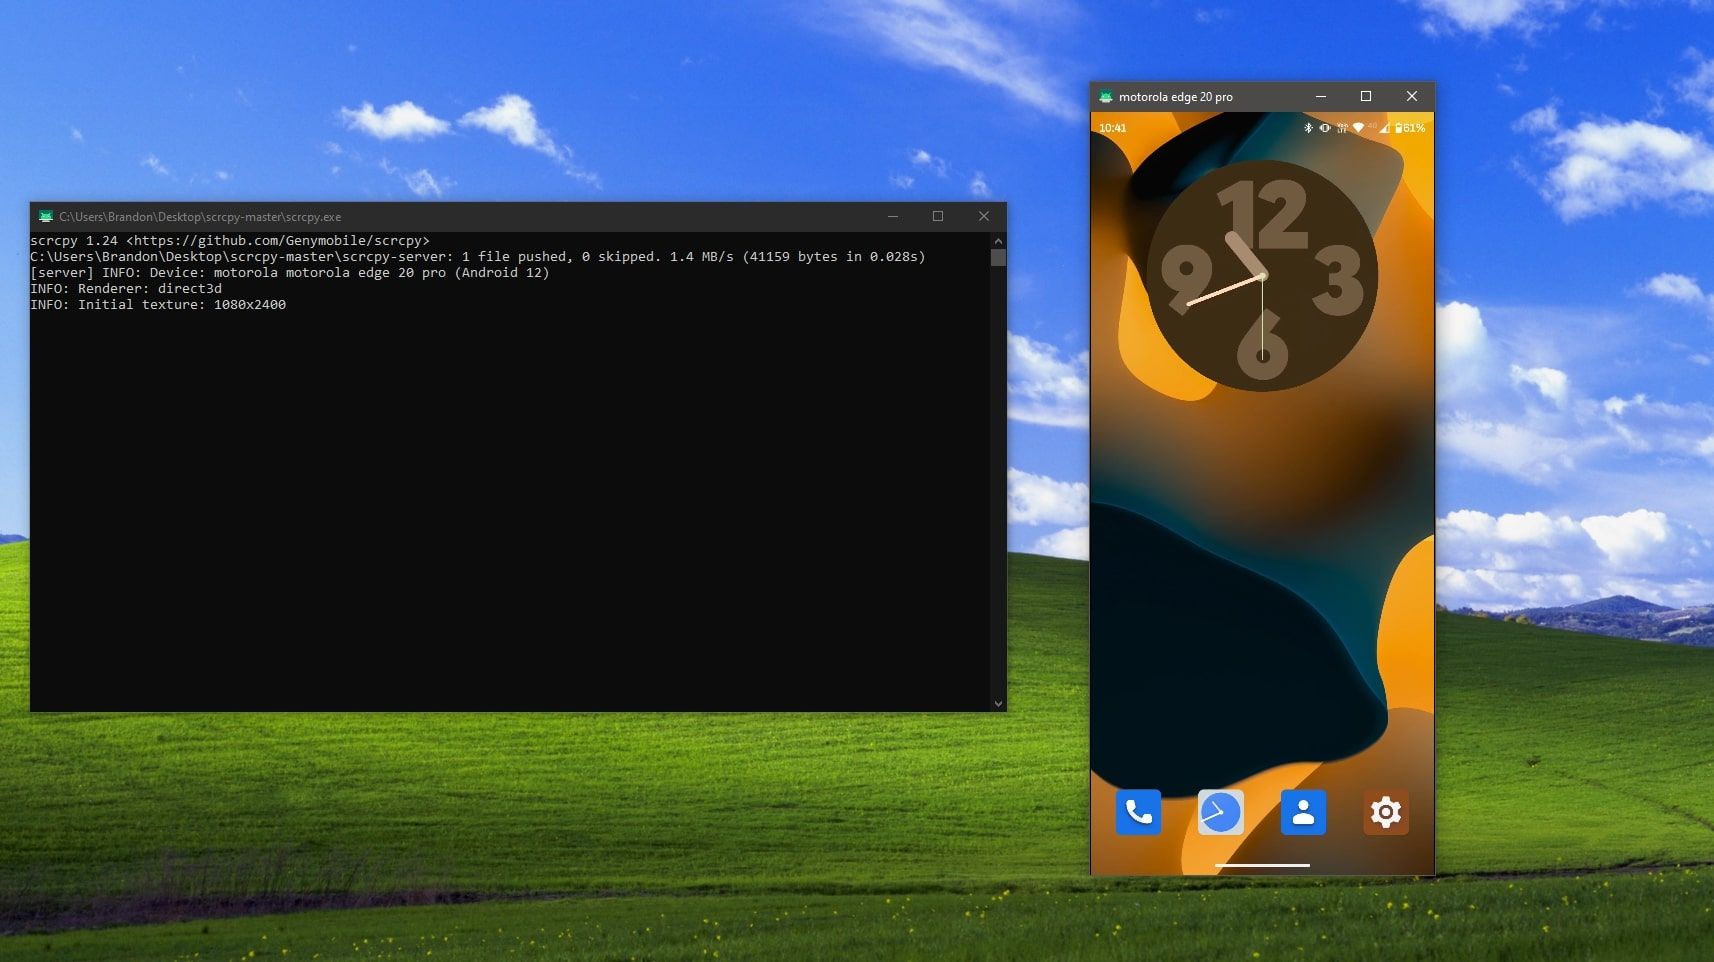This screenshot has height=962, width=1714.
Task: Tap the Wi-Fi status icon
Action: (1358, 128)
